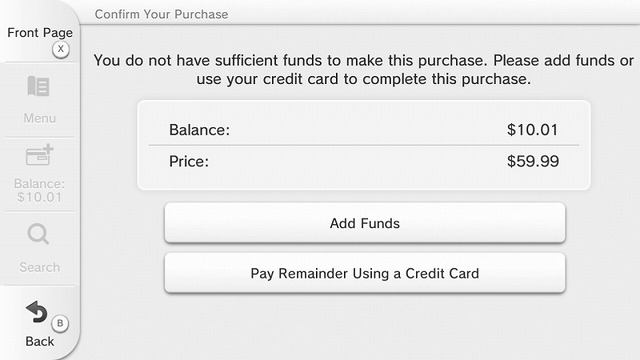
Task: Click the insufficient funds message text
Action: pyautogui.click(x=363, y=69)
